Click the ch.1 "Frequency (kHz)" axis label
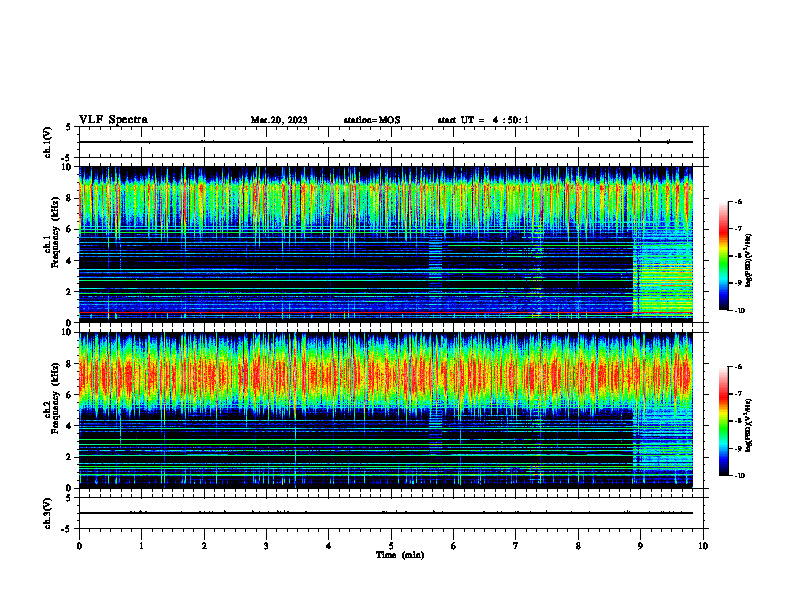The height and width of the screenshot is (612, 792). (x=55, y=232)
